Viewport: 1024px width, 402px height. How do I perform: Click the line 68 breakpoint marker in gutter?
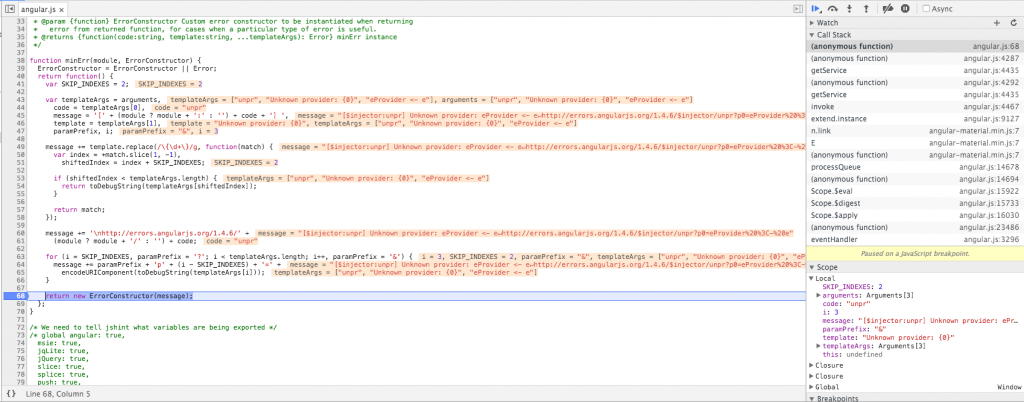click(14, 296)
